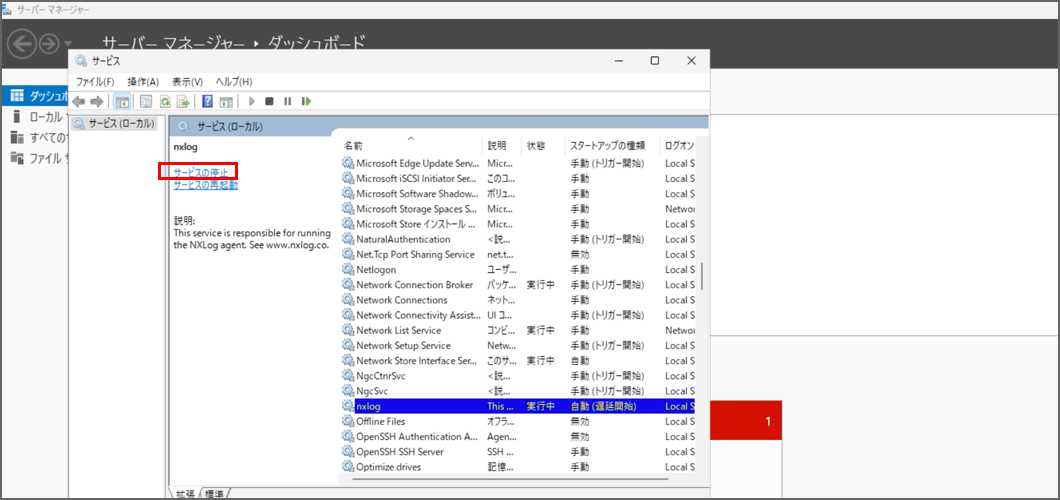
Task: Click the Properties toolbar icon
Action: coord(146,101)
